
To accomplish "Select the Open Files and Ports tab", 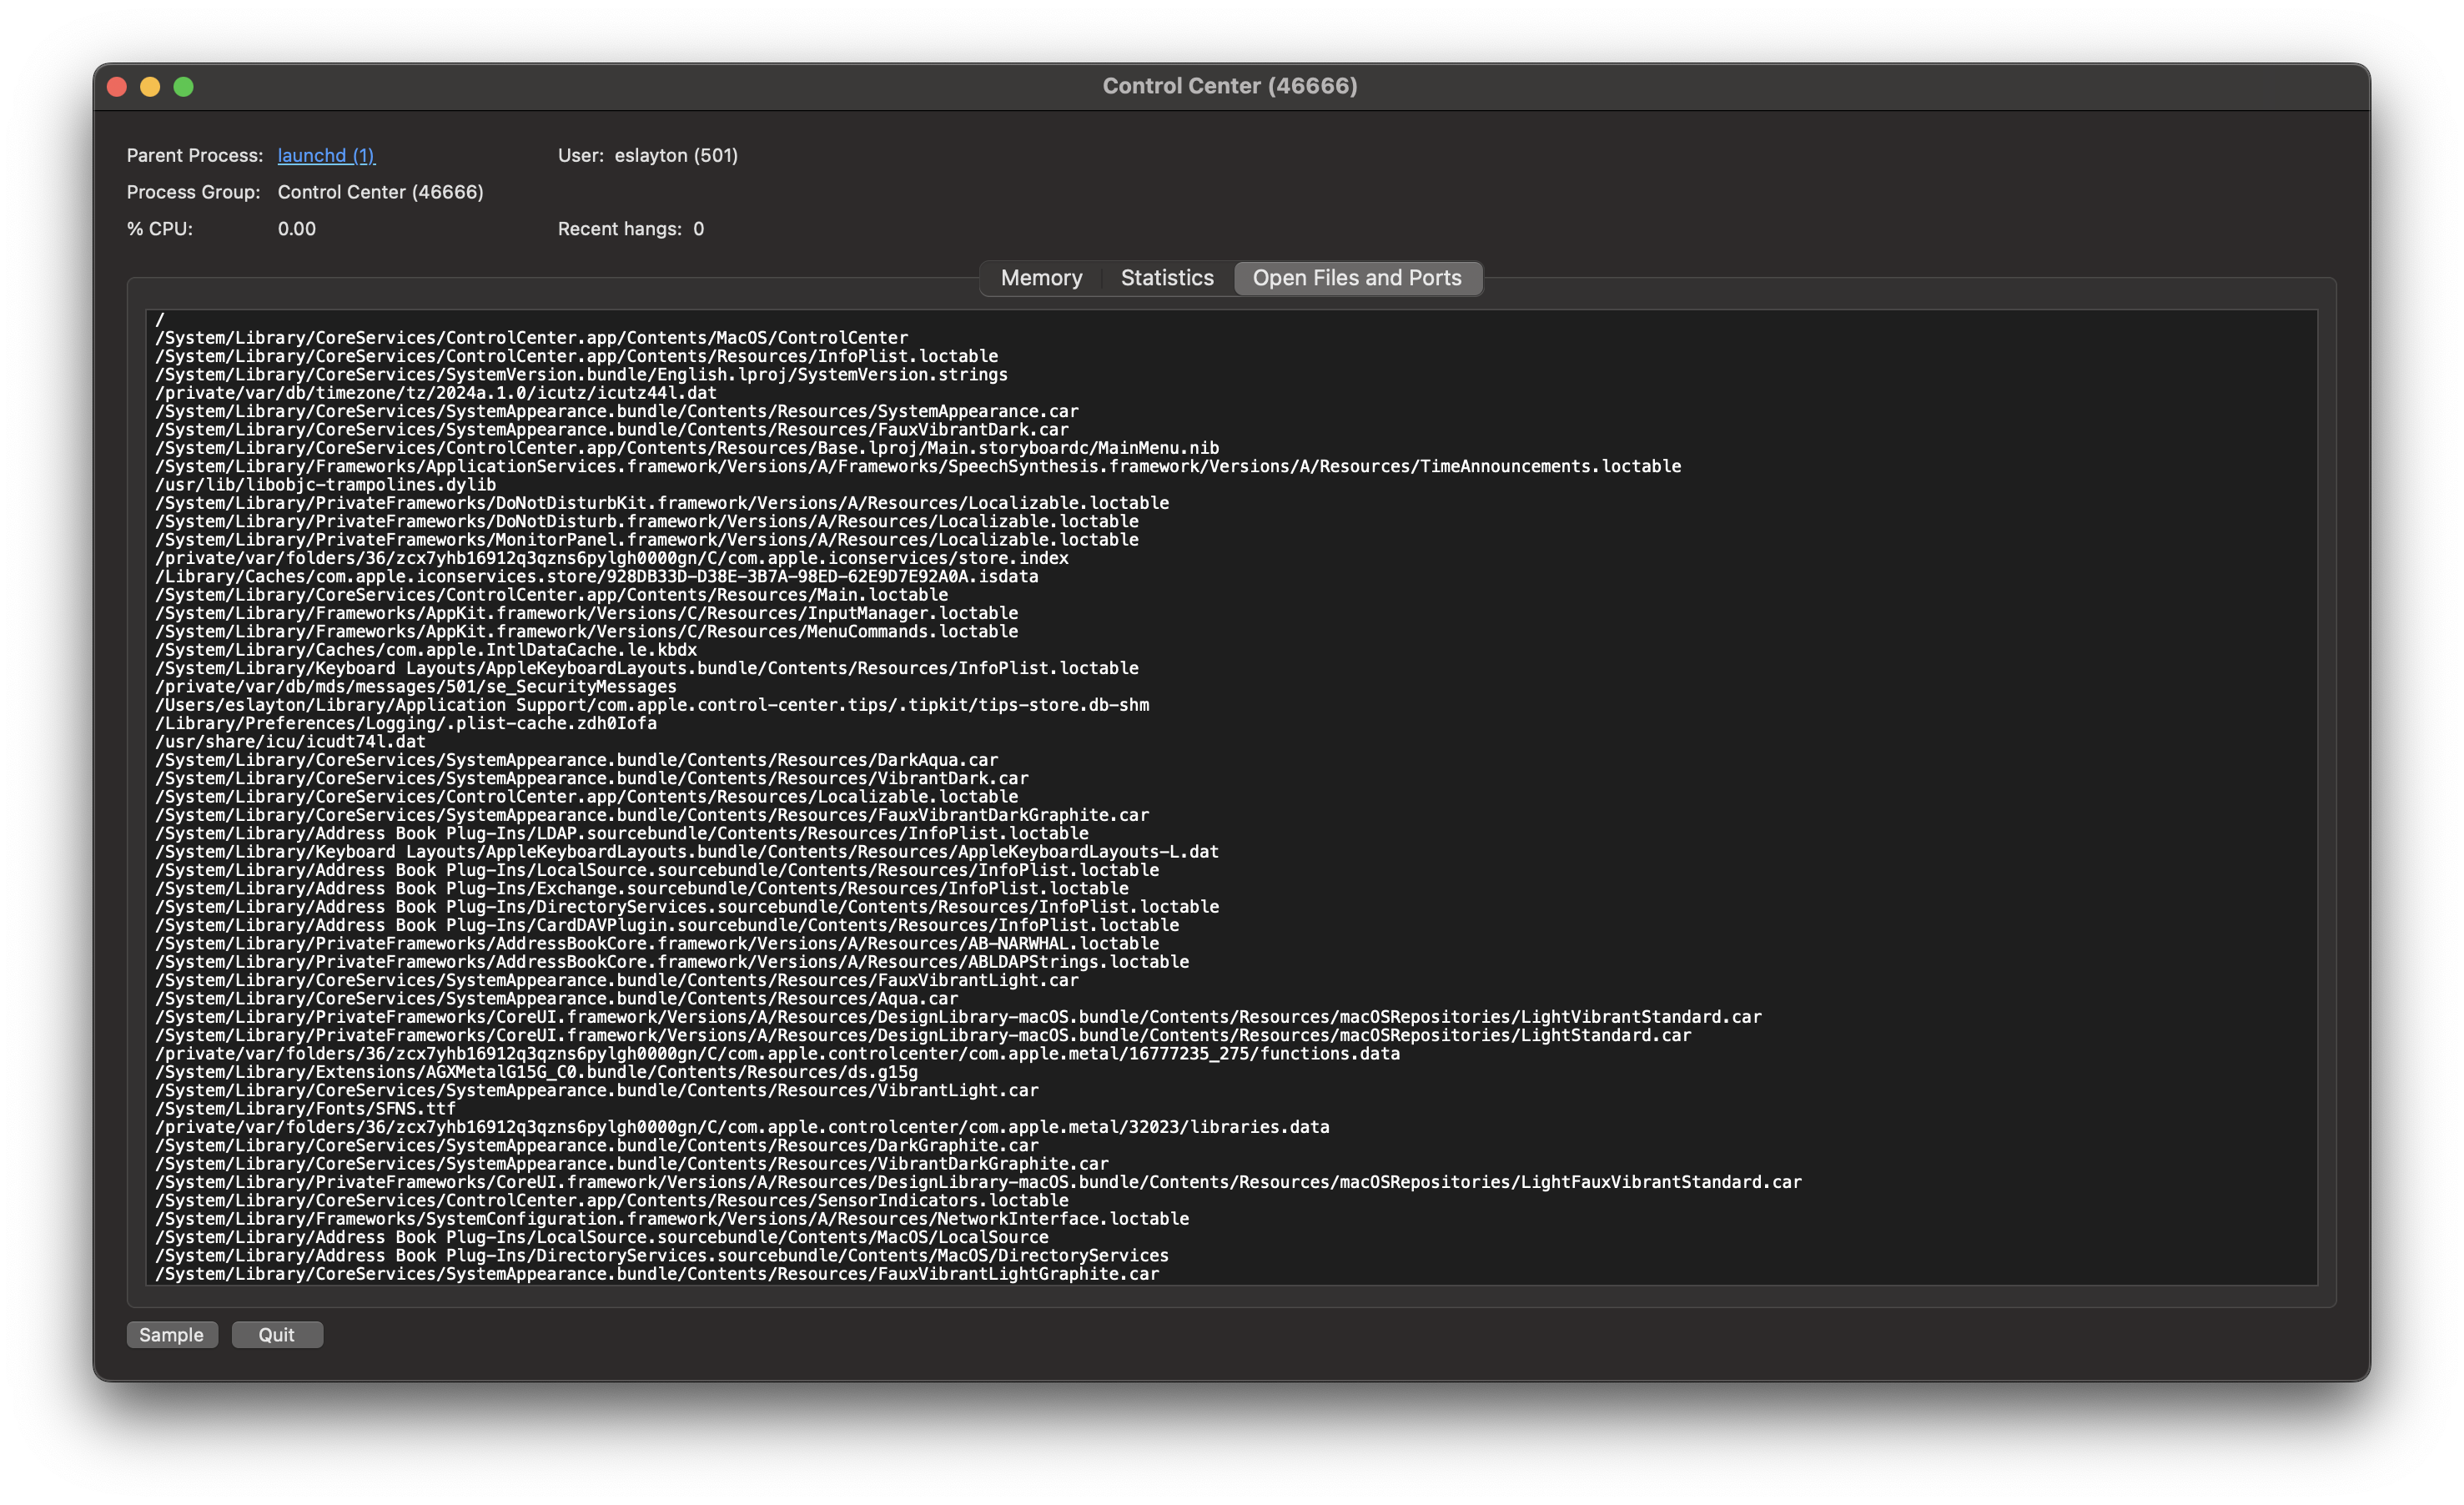I will (x=1356, y=278).
